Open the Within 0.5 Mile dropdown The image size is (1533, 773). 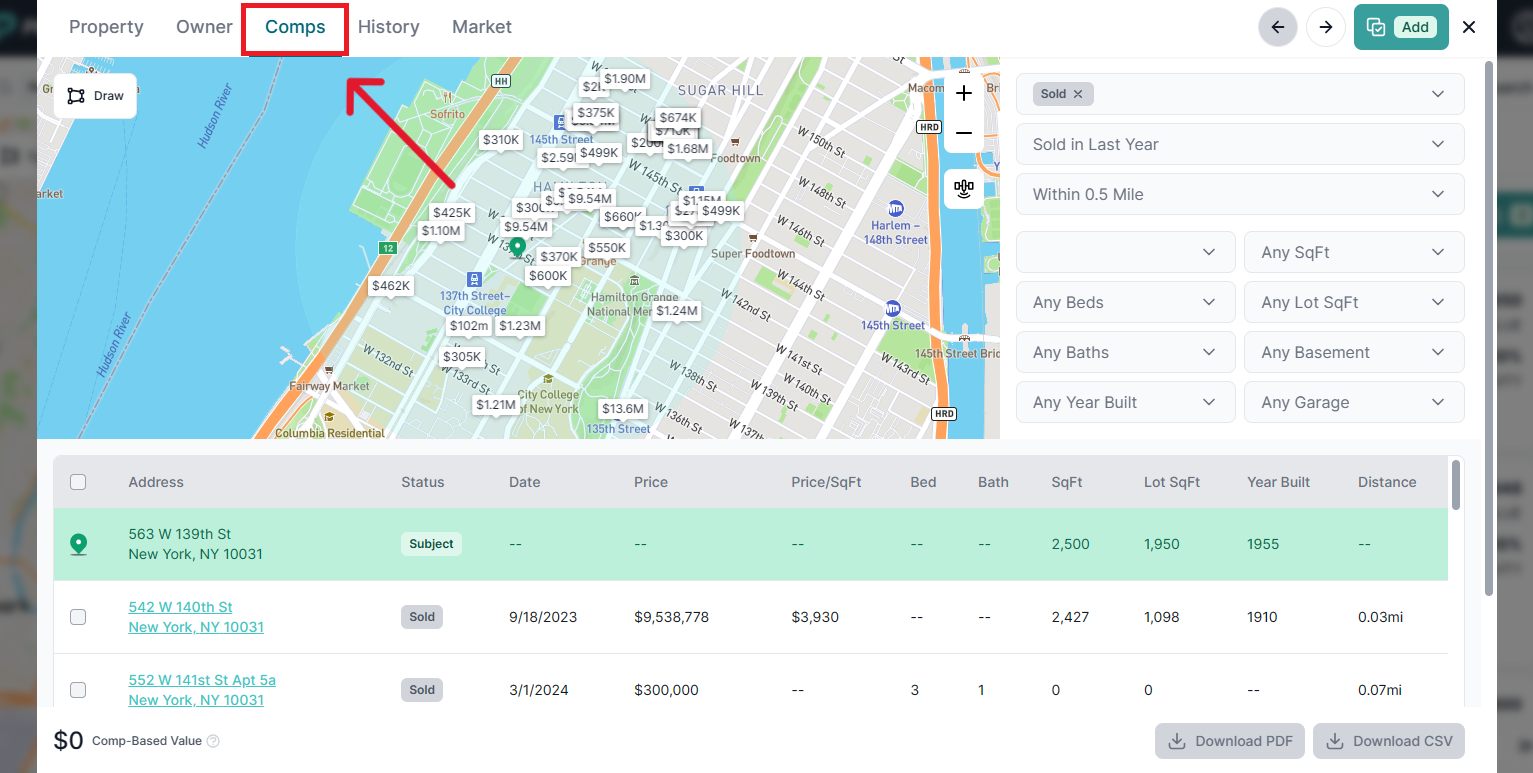pos(1240,194)
